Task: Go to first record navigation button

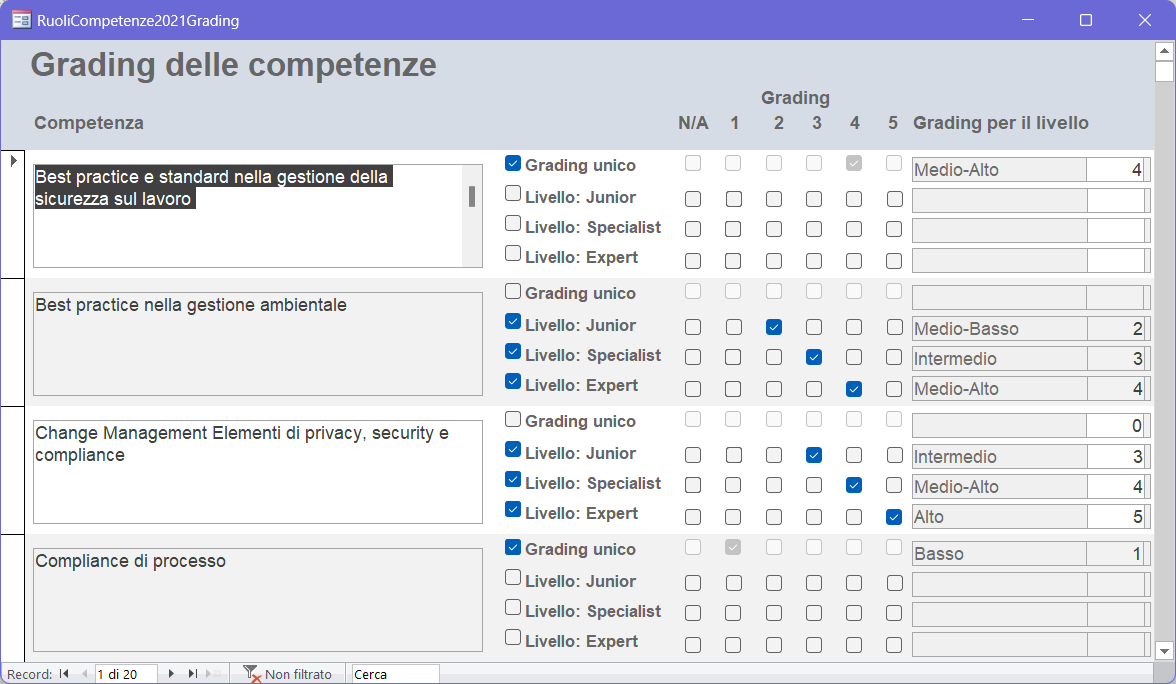Action: 64,674
